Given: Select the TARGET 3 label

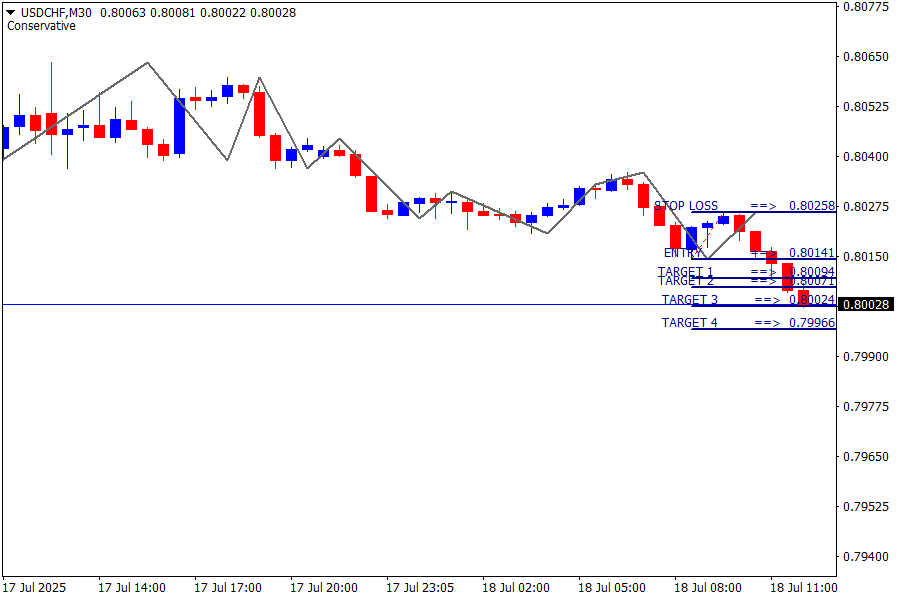Looking at the screenshot, I should 689,300.
